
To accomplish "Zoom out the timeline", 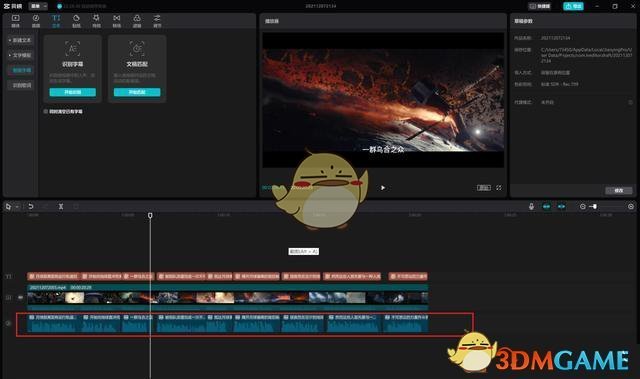I will [x=582, y=206].
